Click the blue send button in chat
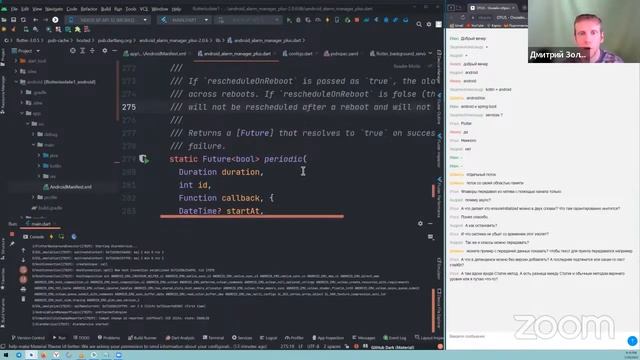The height and width of the screenshot is (360, 640). tap(632, 340)
